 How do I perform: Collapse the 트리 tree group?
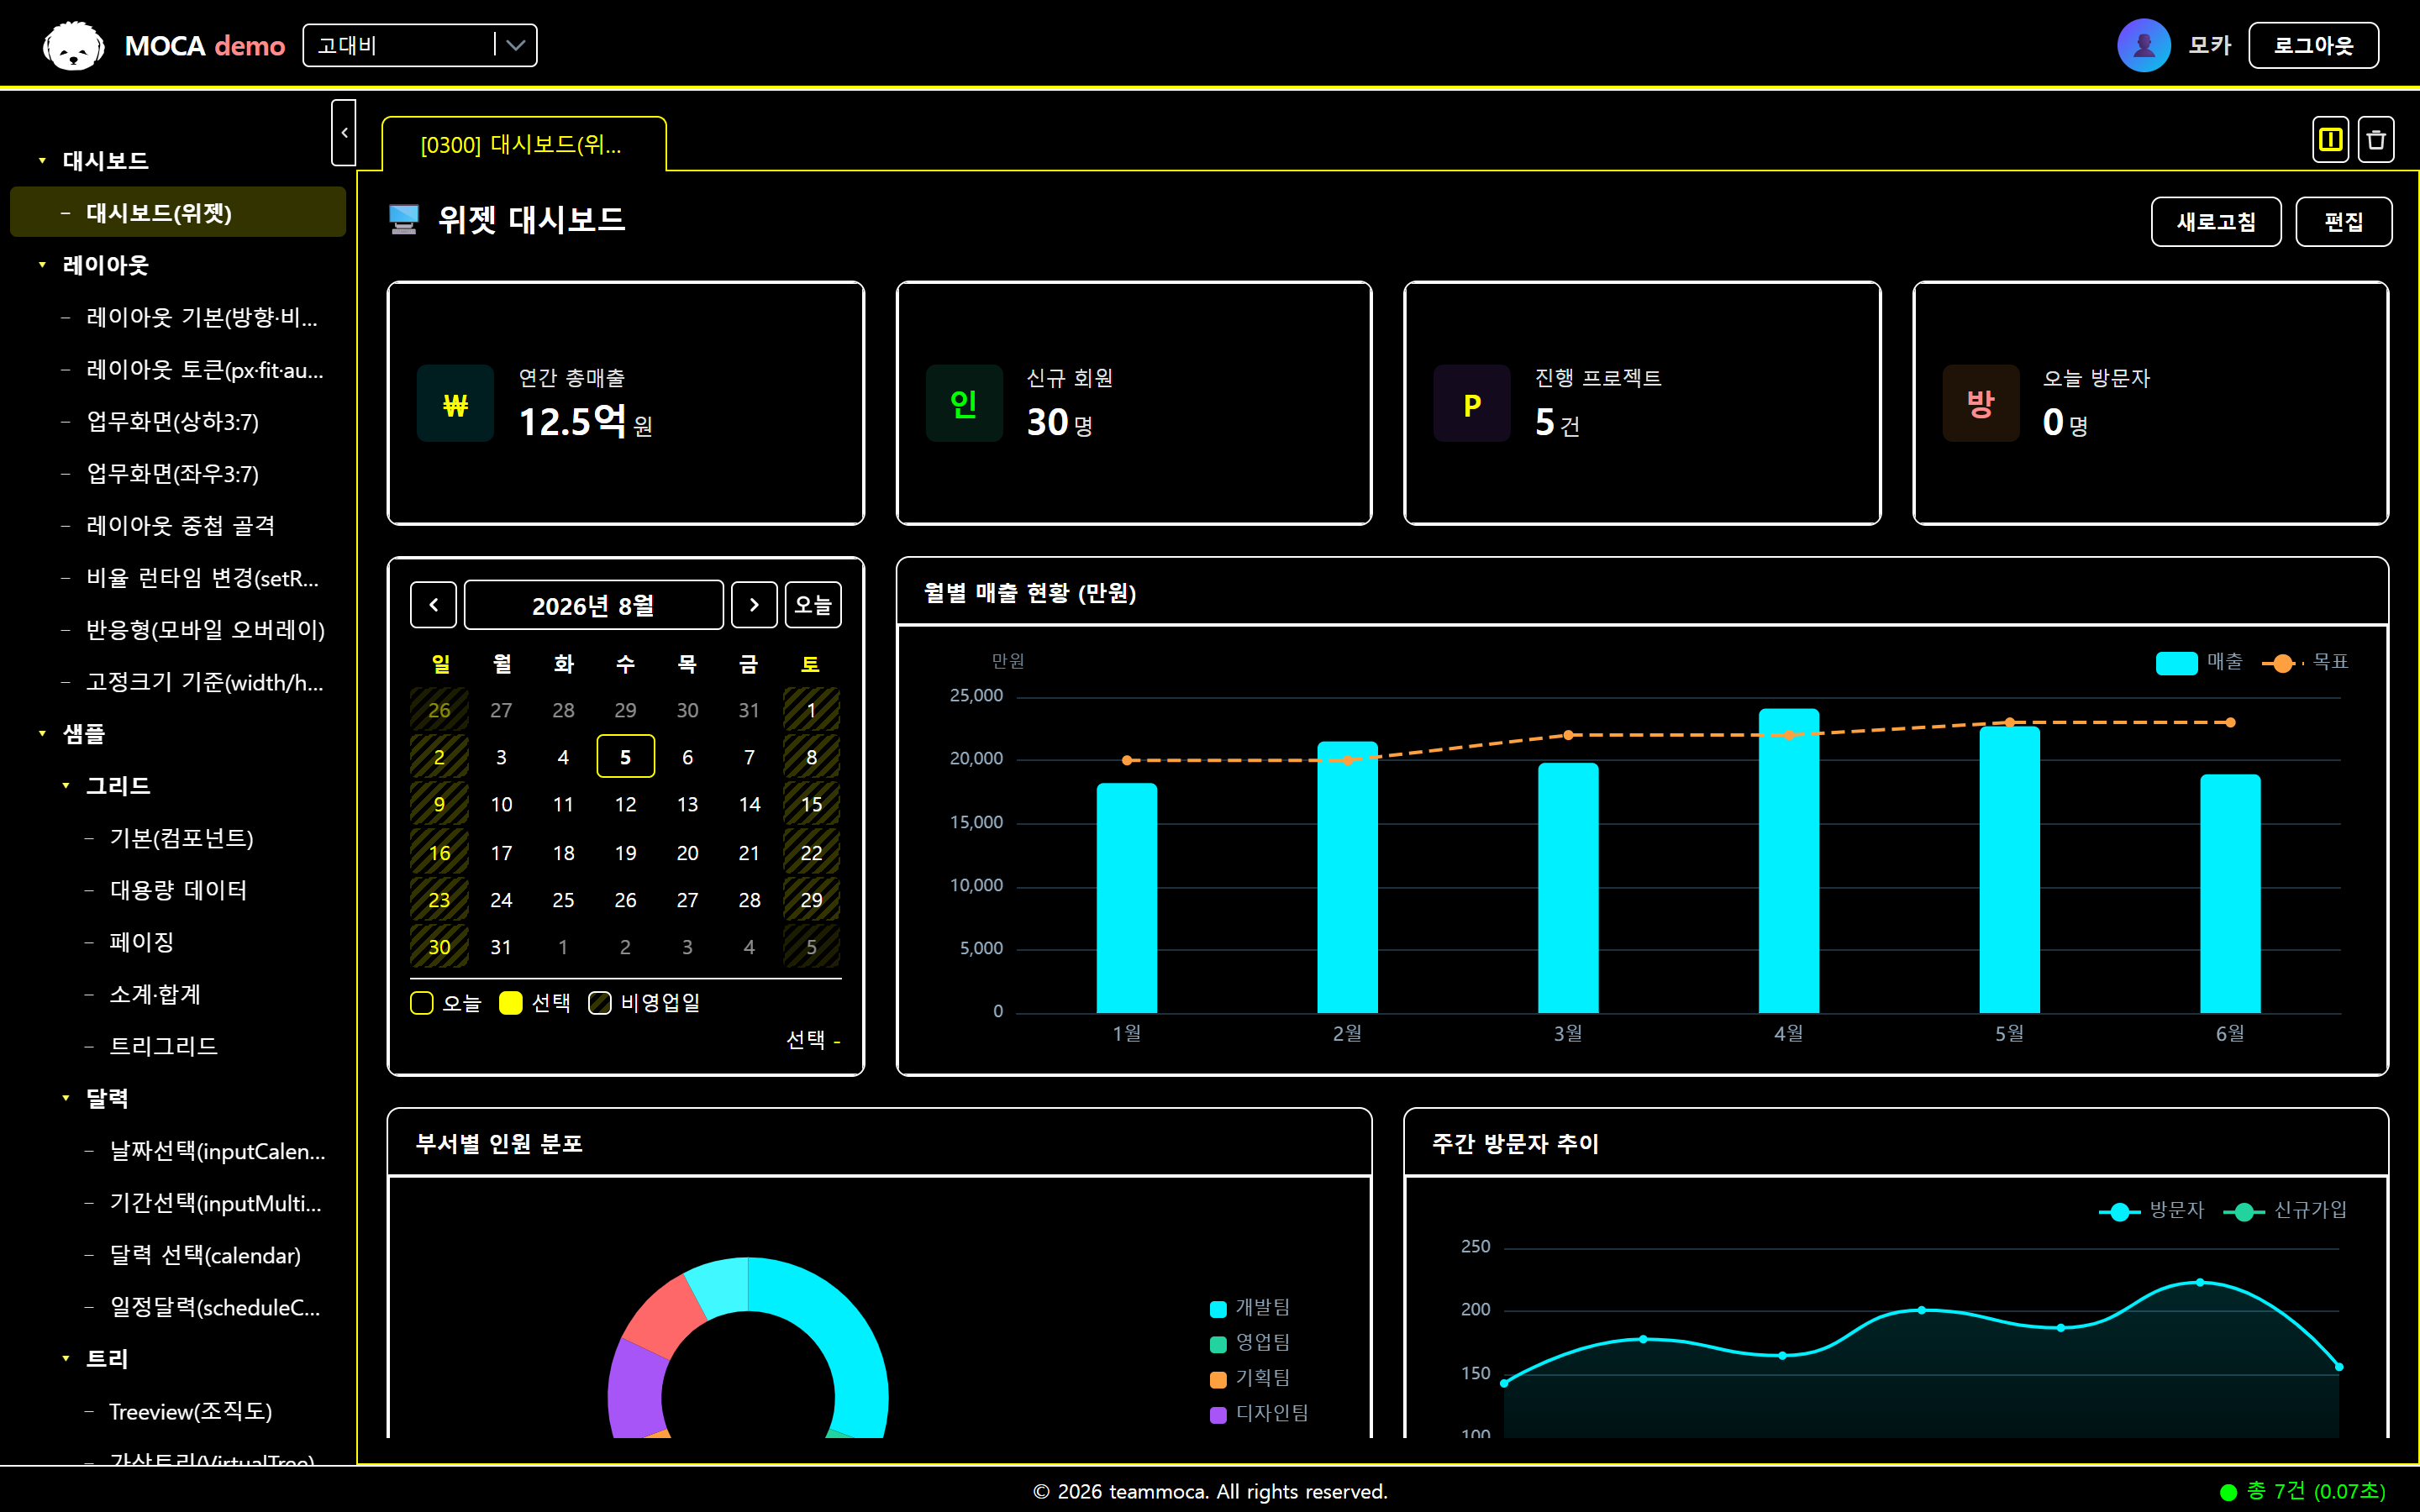pyautogui.click(x=66, y=1359)
